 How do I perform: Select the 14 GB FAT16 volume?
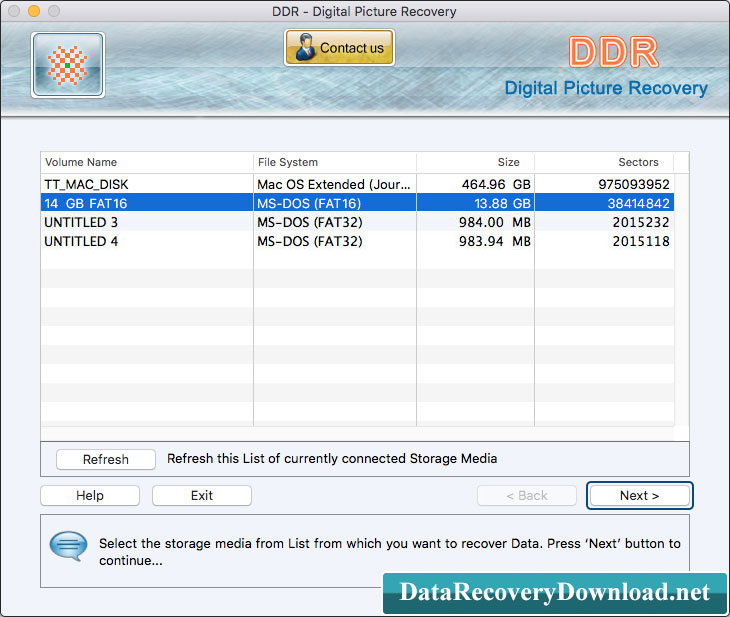(357, 203)
